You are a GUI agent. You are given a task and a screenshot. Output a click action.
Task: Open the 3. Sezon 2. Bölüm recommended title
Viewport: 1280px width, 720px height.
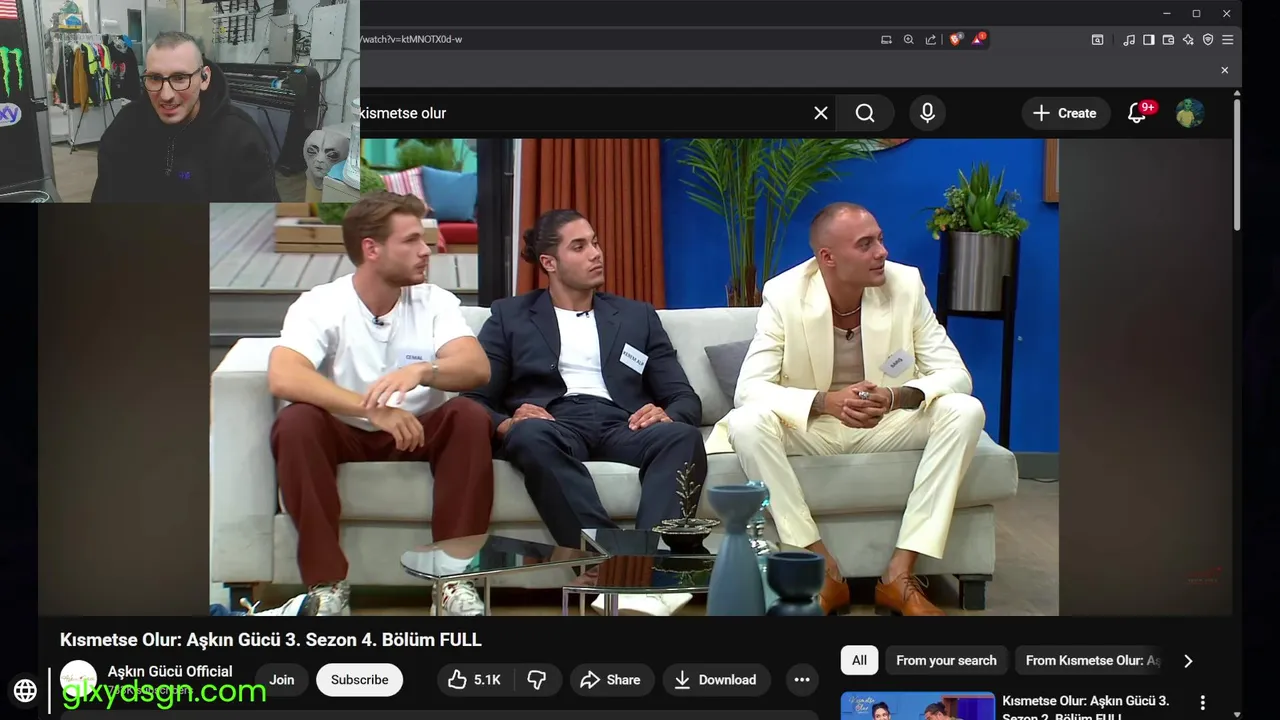click(1086, 707)
